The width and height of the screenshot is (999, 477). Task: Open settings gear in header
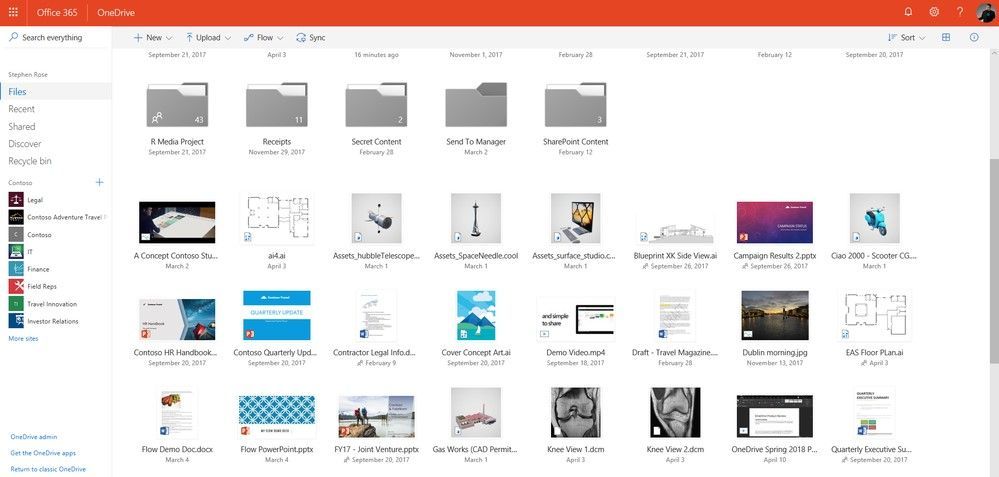[x=934, y=12]
